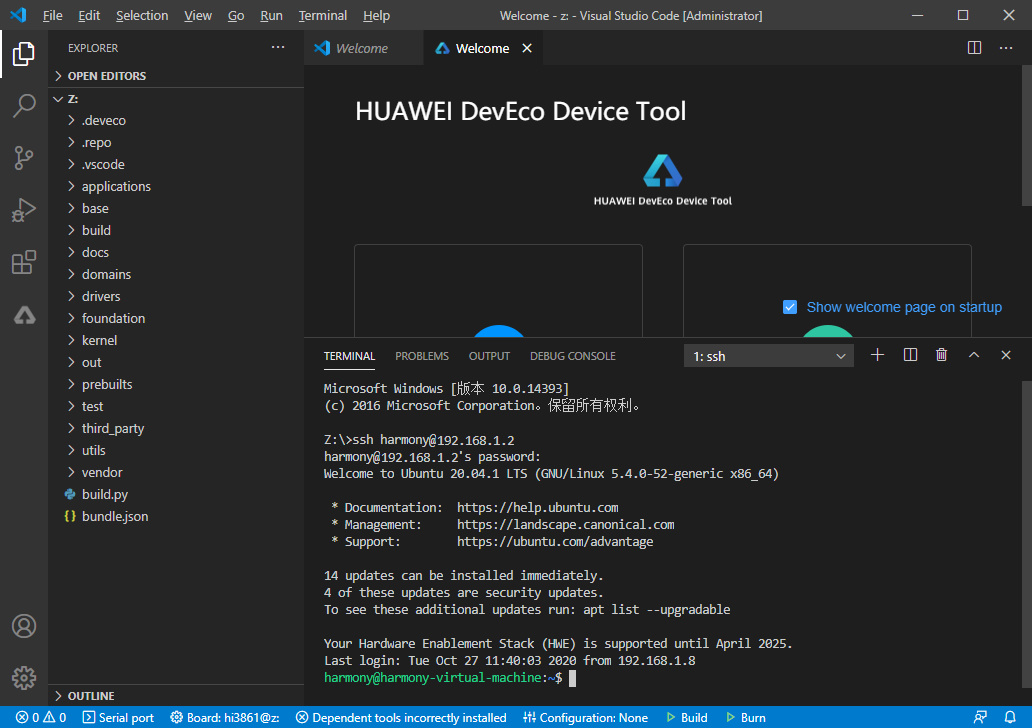Open build.py file in explorer
Screen dimensions: 1032x728
tap(104, 494)
